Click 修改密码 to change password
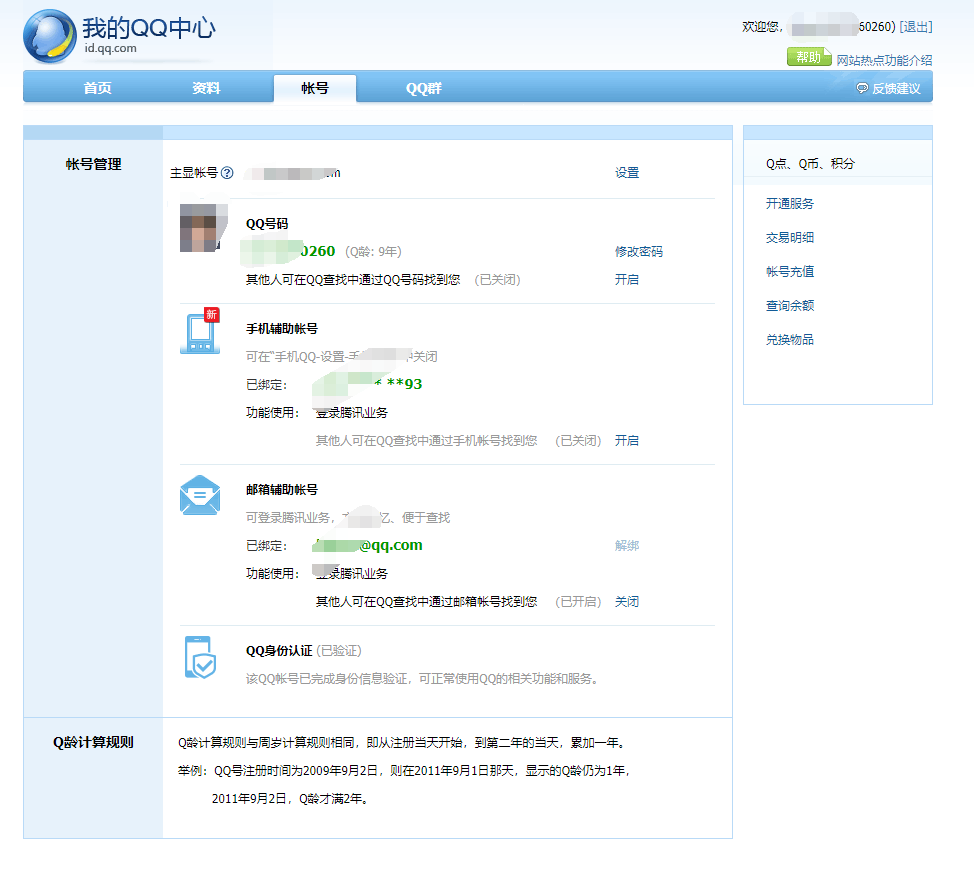The image size is (974, 877). point(638,252)
